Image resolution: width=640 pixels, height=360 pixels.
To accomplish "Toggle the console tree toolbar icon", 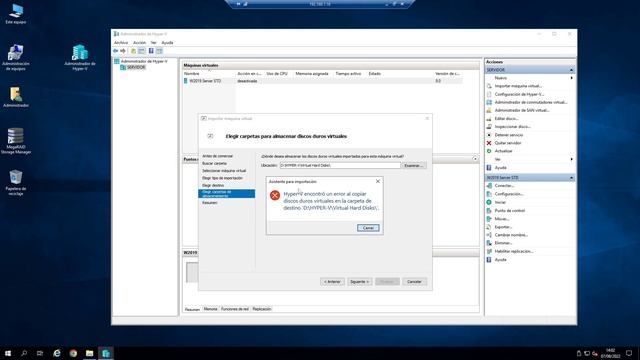I will pos(141,51).
